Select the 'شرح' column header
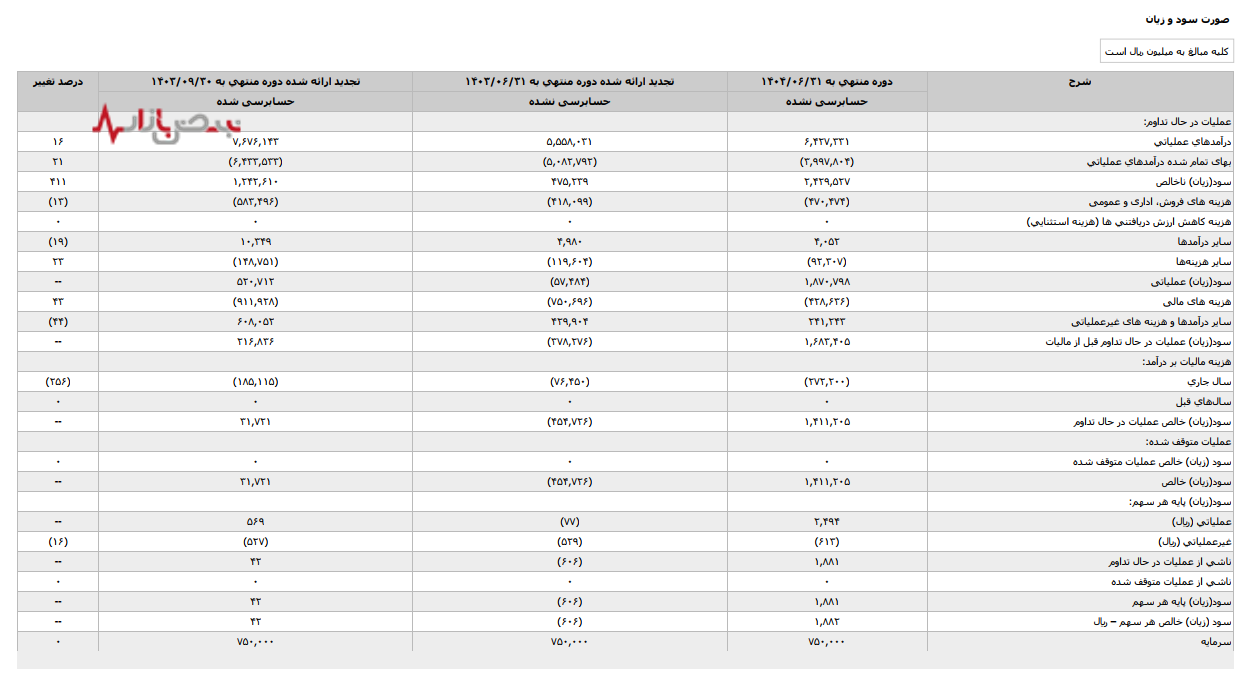The image size is (1249, 689). tap(1079, 81)
